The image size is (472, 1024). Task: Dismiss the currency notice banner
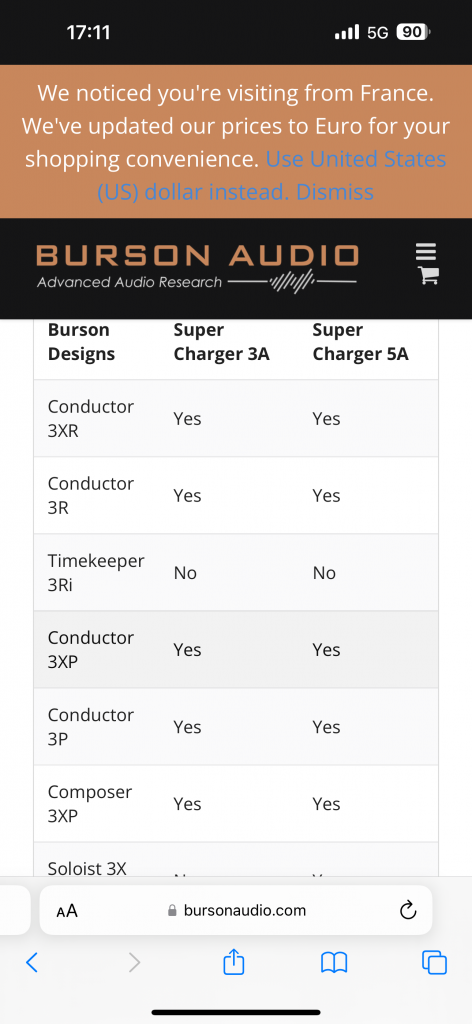pyautogui.click(x=335, y=192)
